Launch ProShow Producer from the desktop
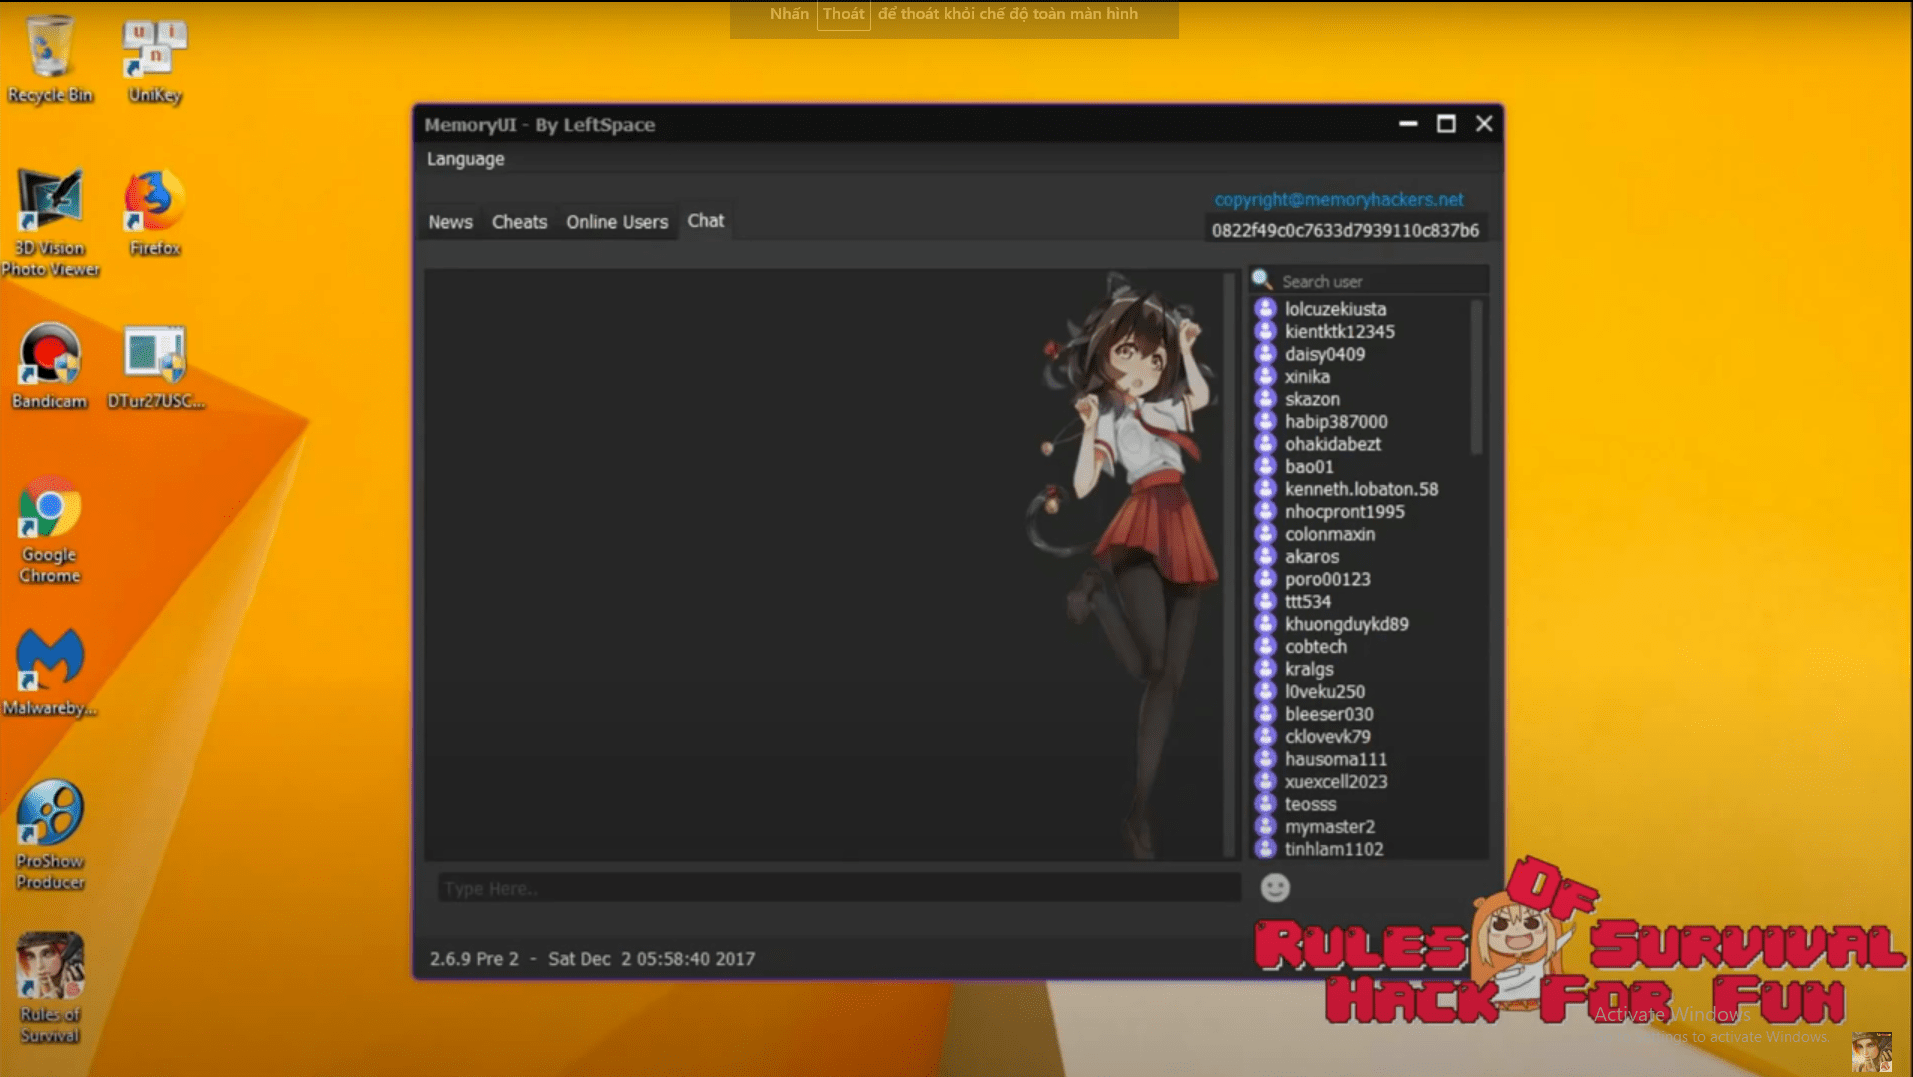The image size is (1913, 1077). (50, 836)
